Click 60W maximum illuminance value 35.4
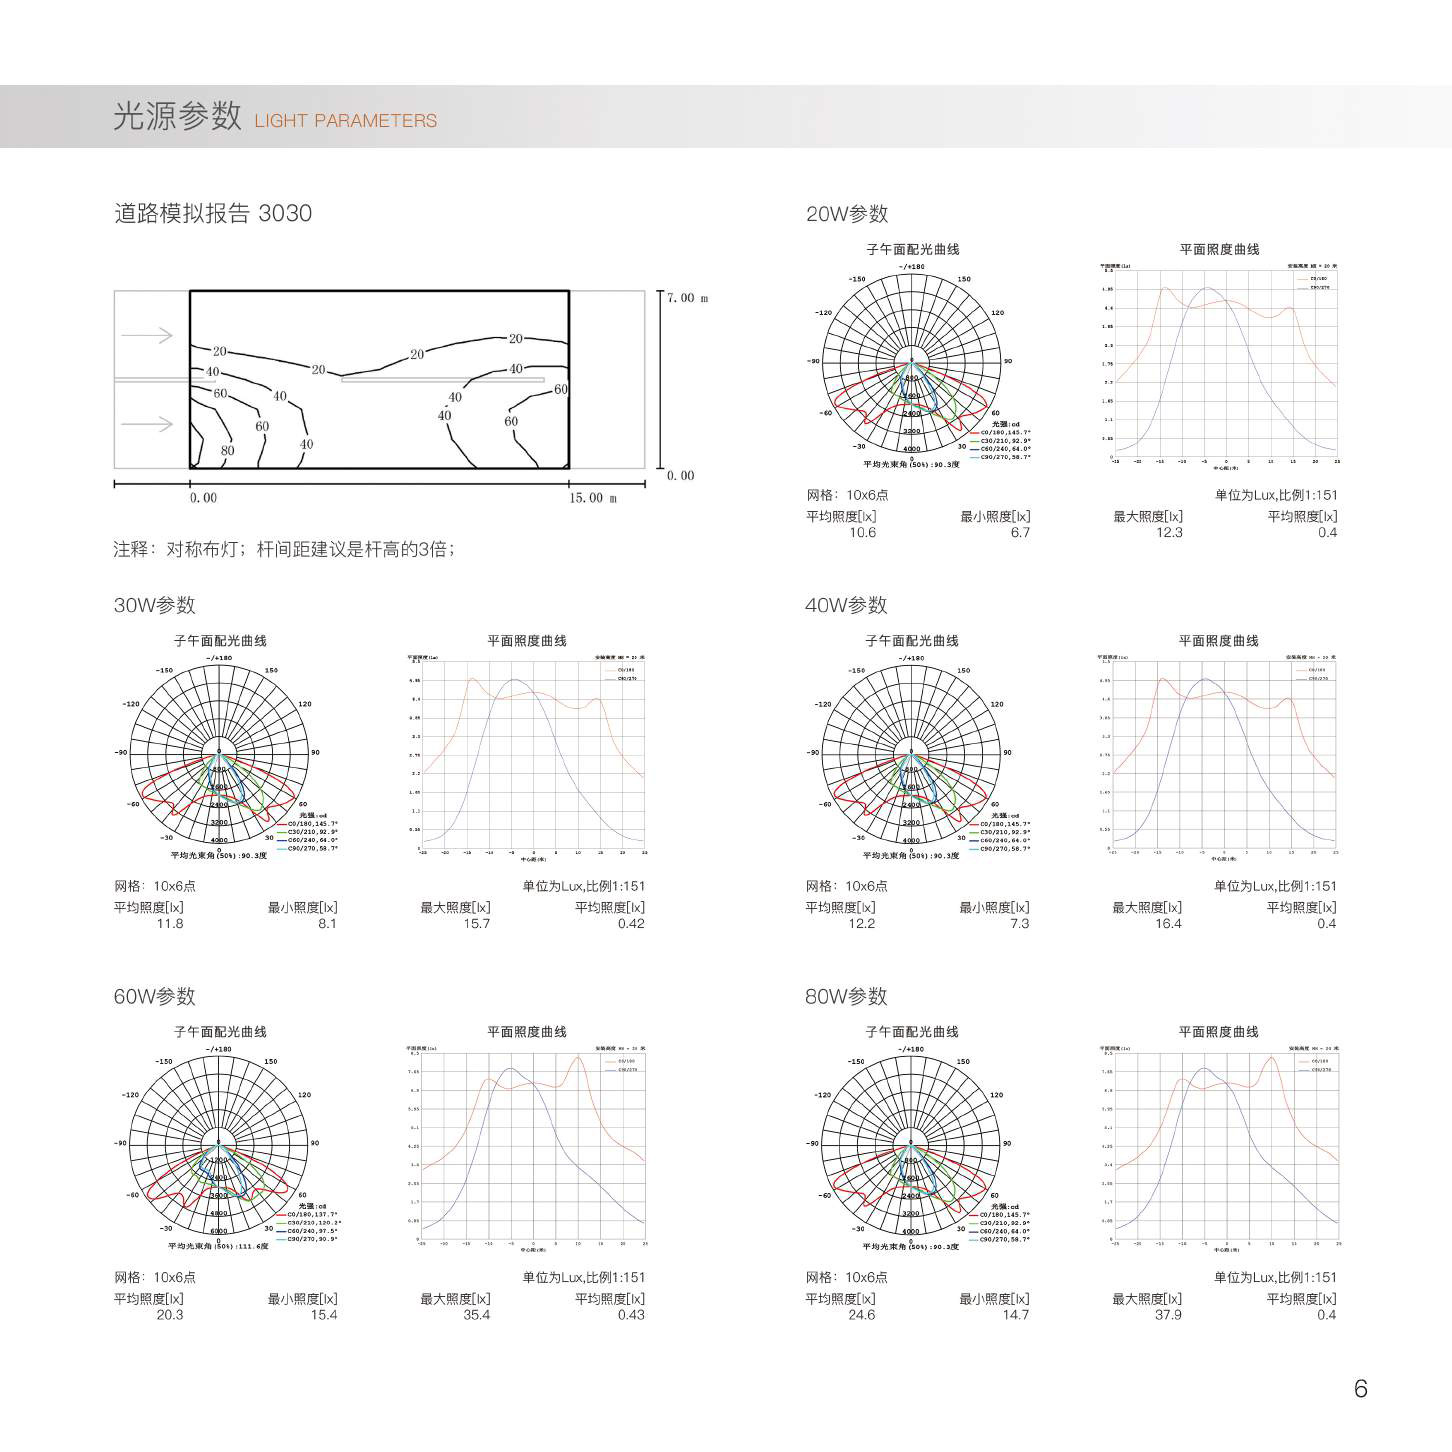 coord(477,1315)
